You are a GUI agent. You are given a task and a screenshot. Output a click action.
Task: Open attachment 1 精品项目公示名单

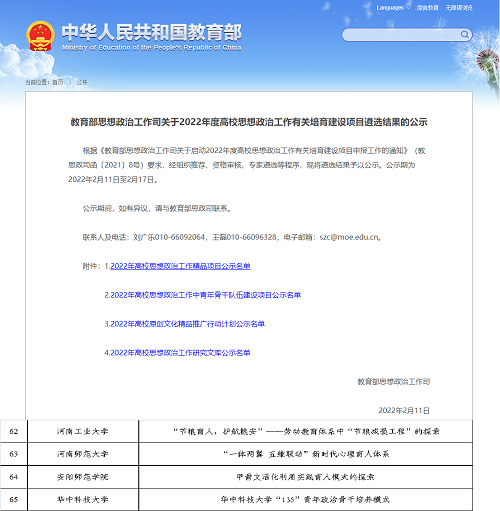(x=180, y=266)
